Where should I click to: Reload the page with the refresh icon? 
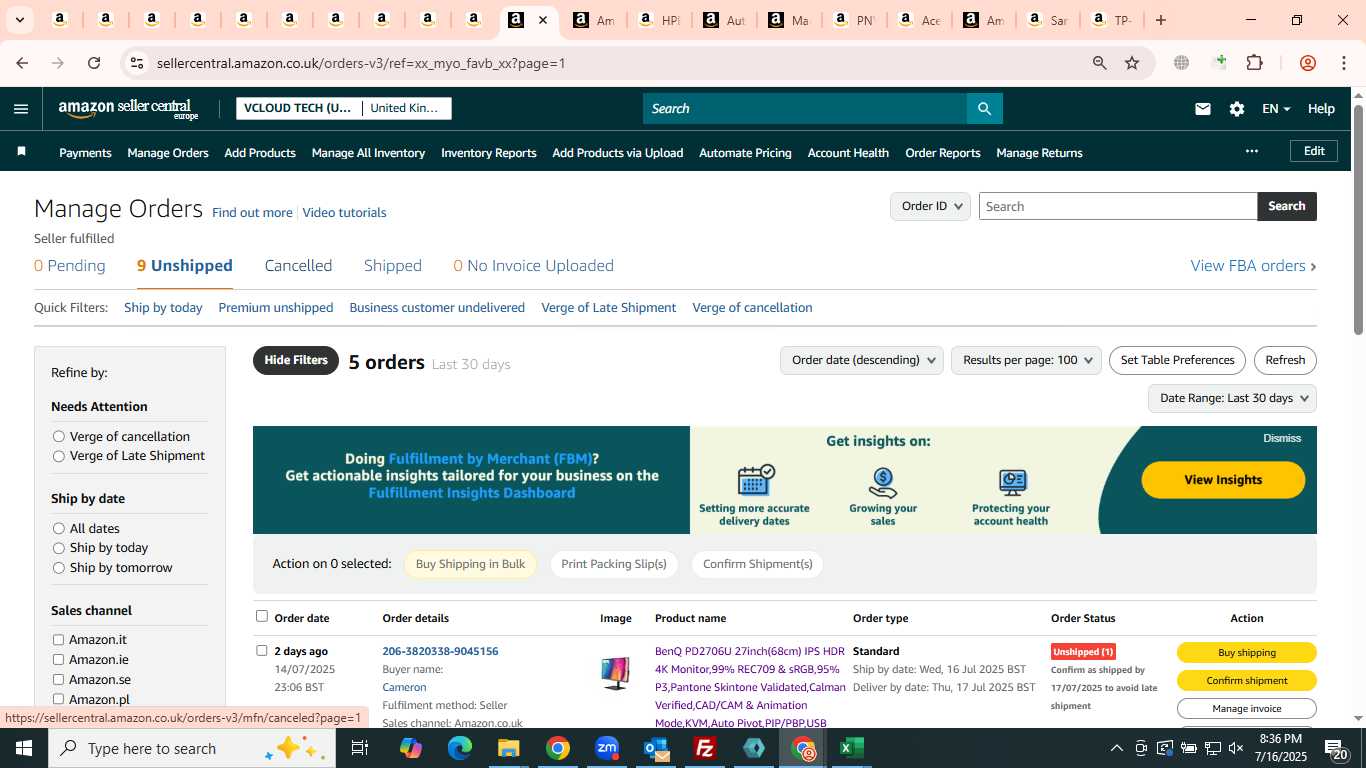[x=94, y=63]
